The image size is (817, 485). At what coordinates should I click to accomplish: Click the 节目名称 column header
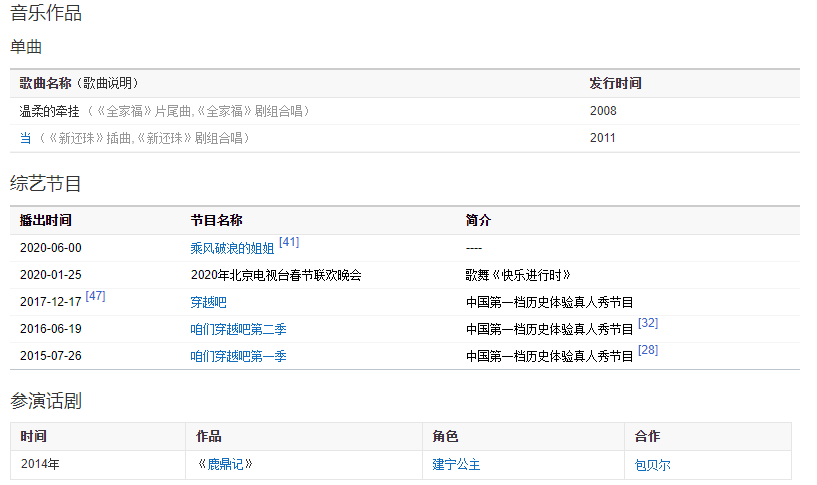pyautogui.click(x=216, y=220)
